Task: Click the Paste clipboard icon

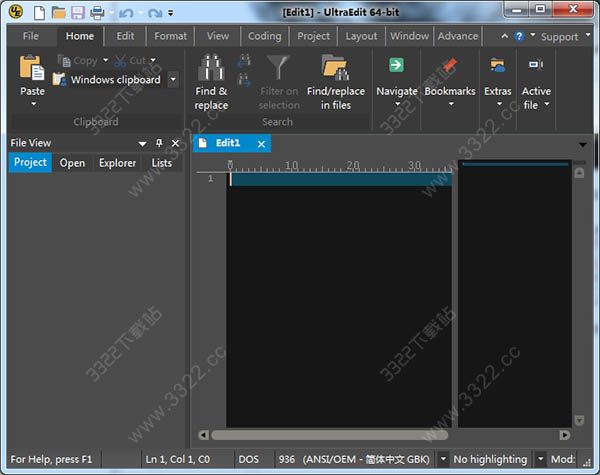Action: click(32, 68)
